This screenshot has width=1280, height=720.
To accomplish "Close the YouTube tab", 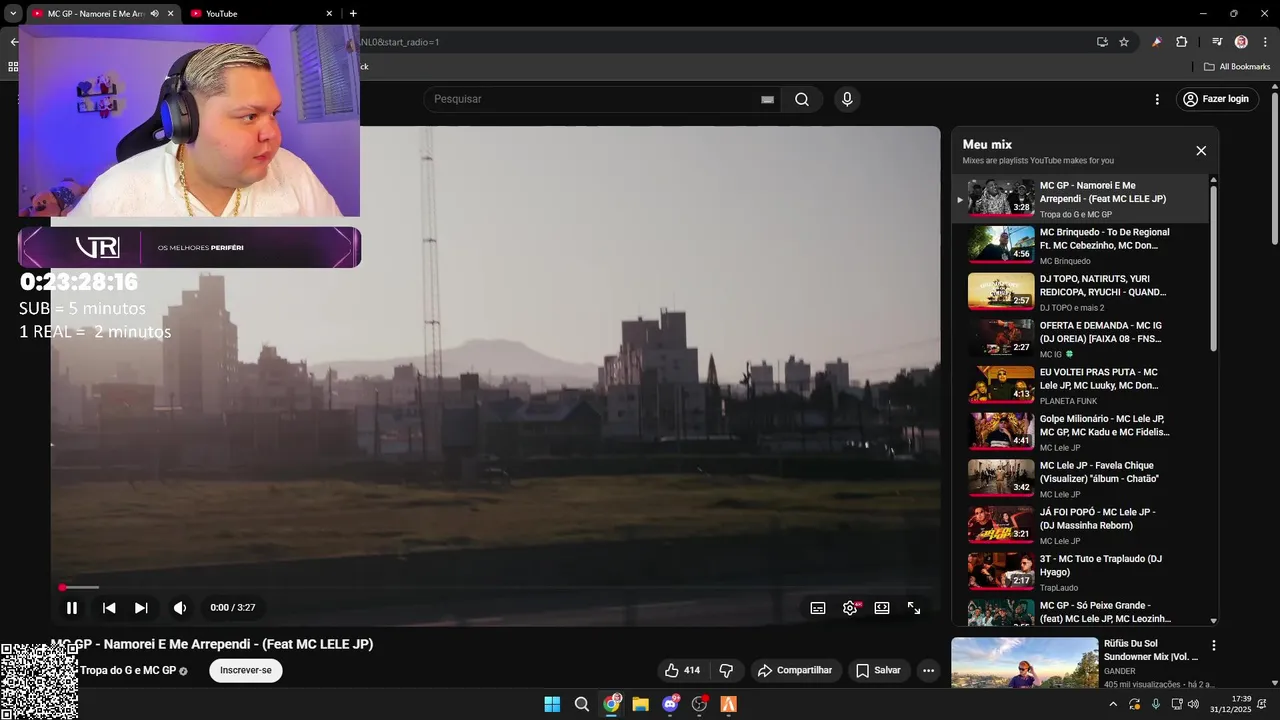I will click(329, 14).
